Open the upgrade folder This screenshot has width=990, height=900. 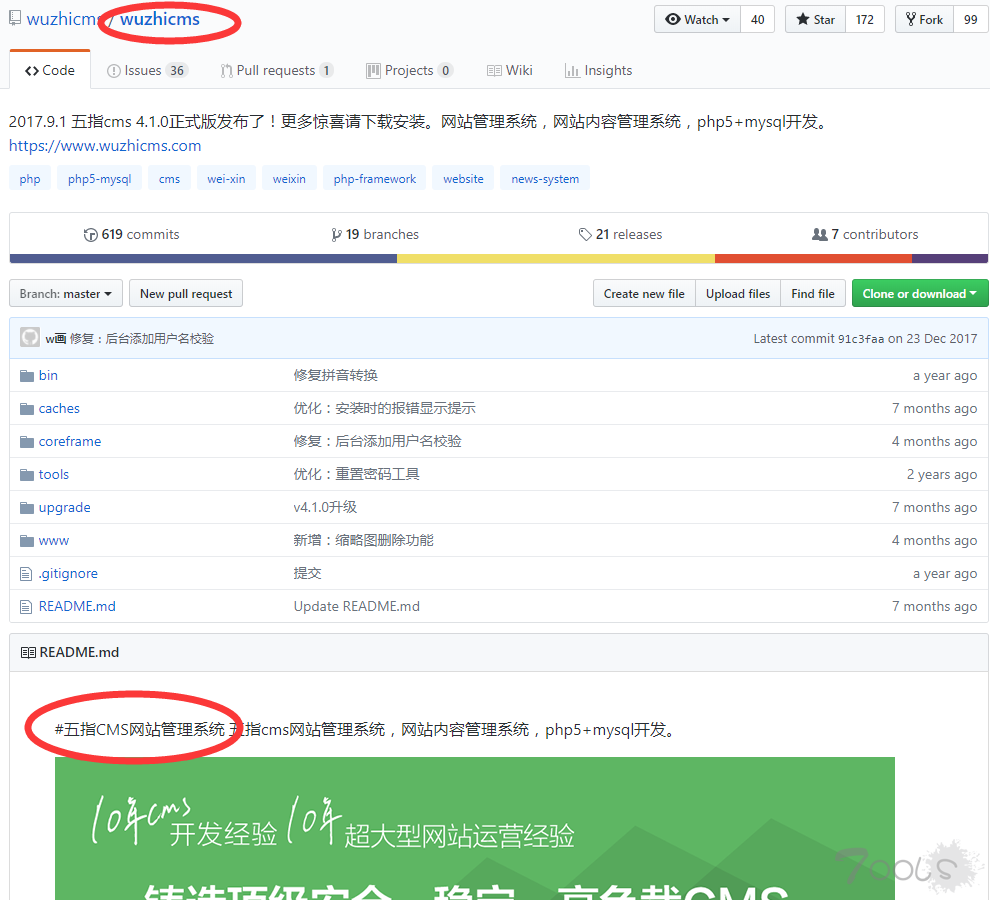pos(64,507)
